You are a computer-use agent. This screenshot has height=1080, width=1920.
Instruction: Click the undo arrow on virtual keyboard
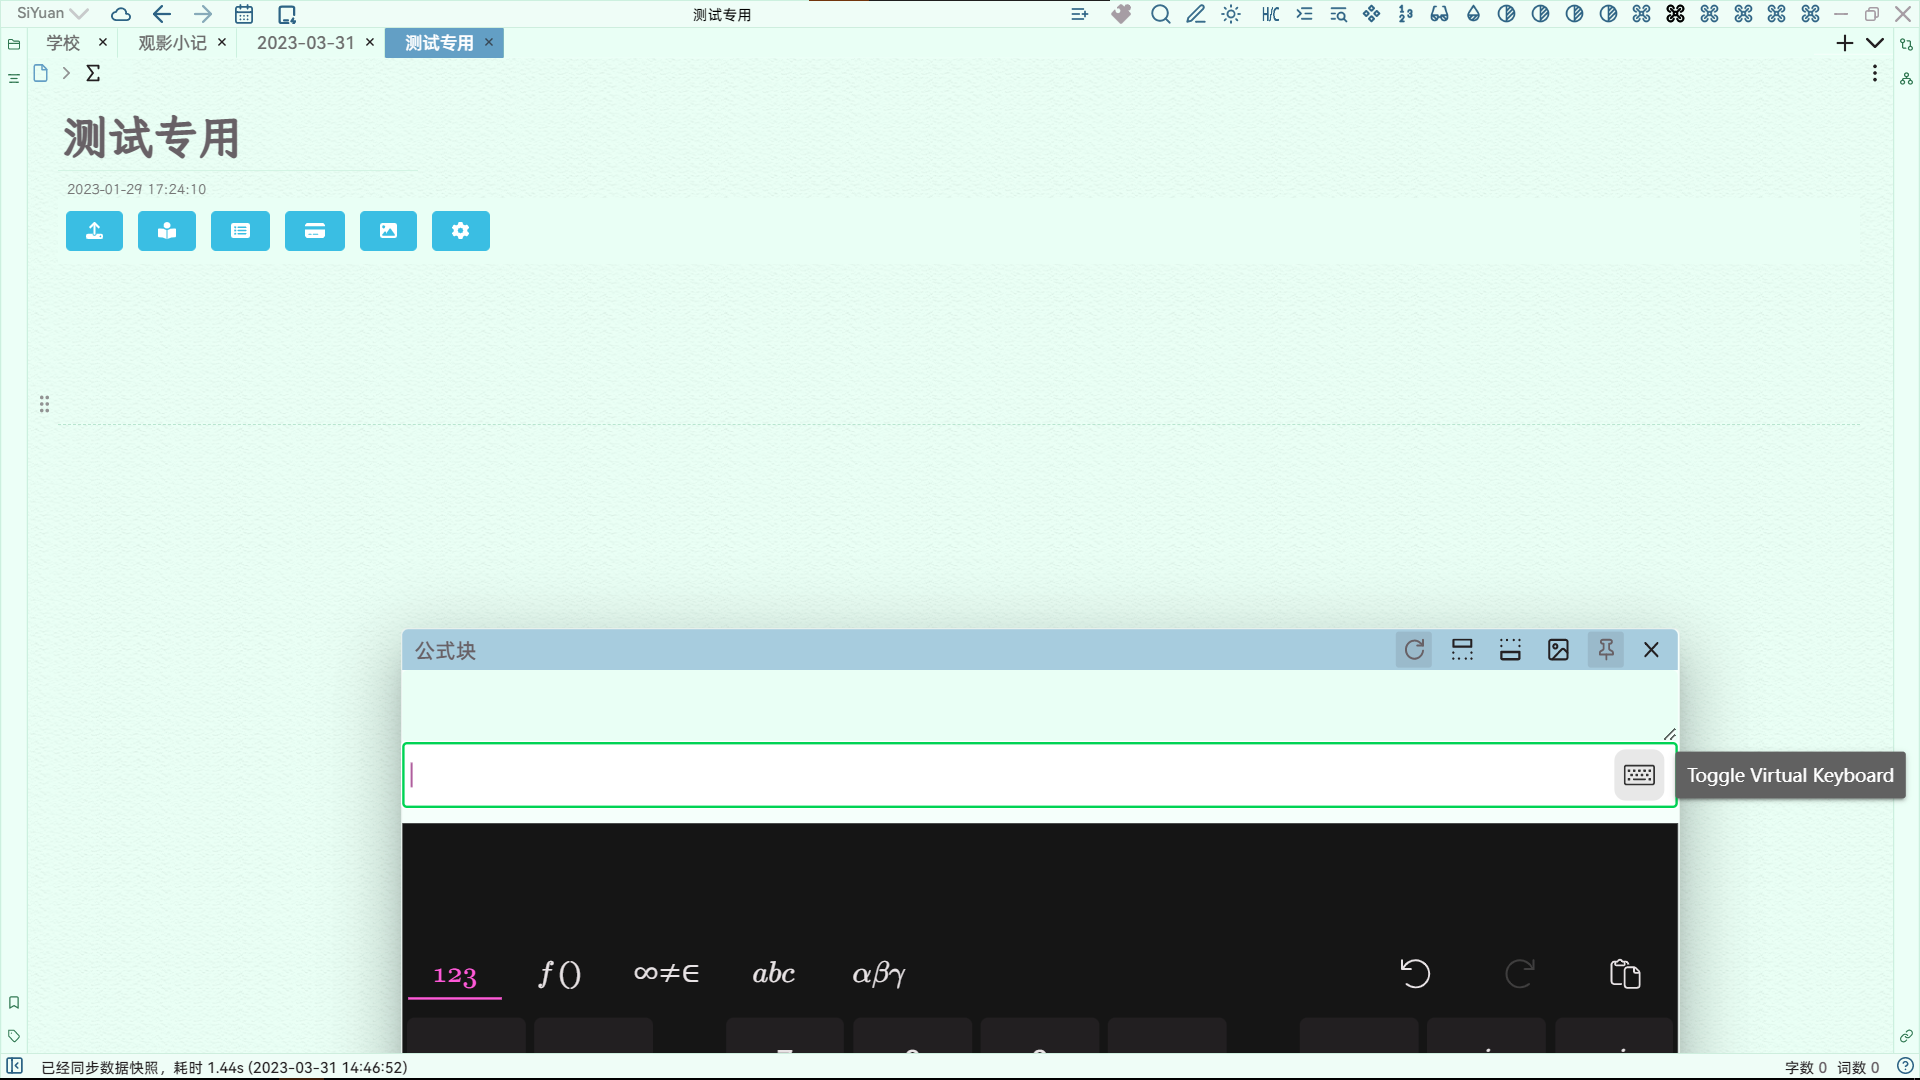point(1415,973)
